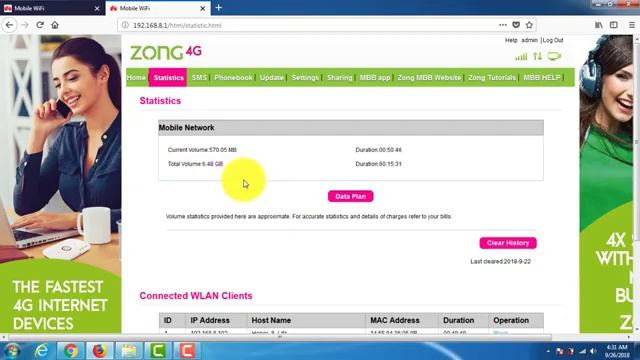Select the Statistics menu item

[x=169, y=78]
